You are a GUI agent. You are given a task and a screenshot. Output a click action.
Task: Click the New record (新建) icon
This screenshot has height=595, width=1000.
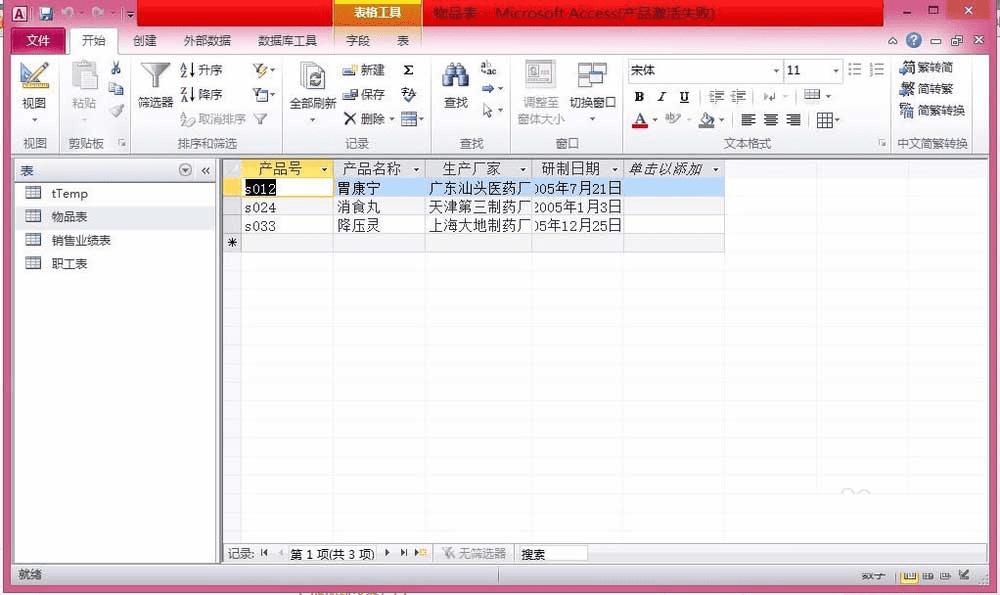[x=364, y=70]
